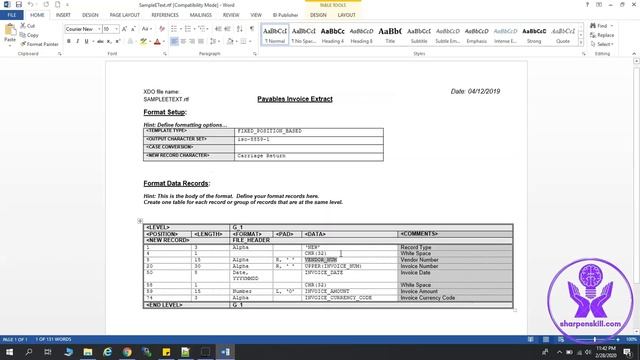Toggle Strikethrough formatting

(x=100, y=41)
